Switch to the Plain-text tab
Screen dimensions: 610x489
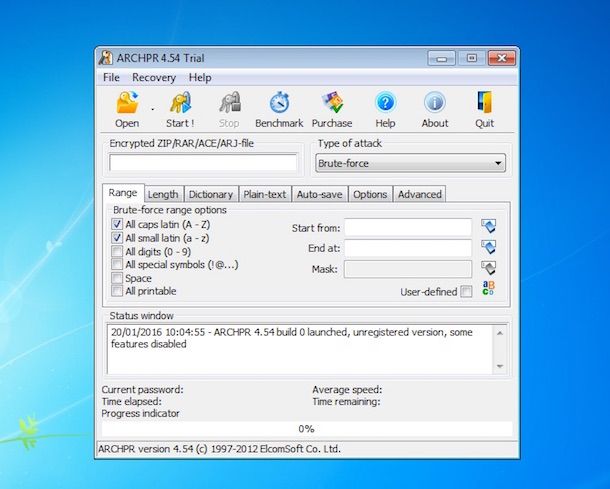265,194
